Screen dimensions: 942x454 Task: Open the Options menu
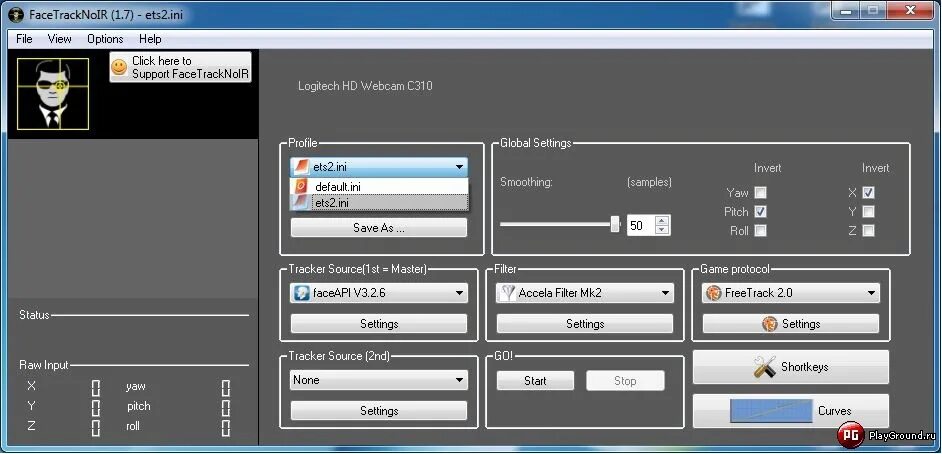click(105, 39)
